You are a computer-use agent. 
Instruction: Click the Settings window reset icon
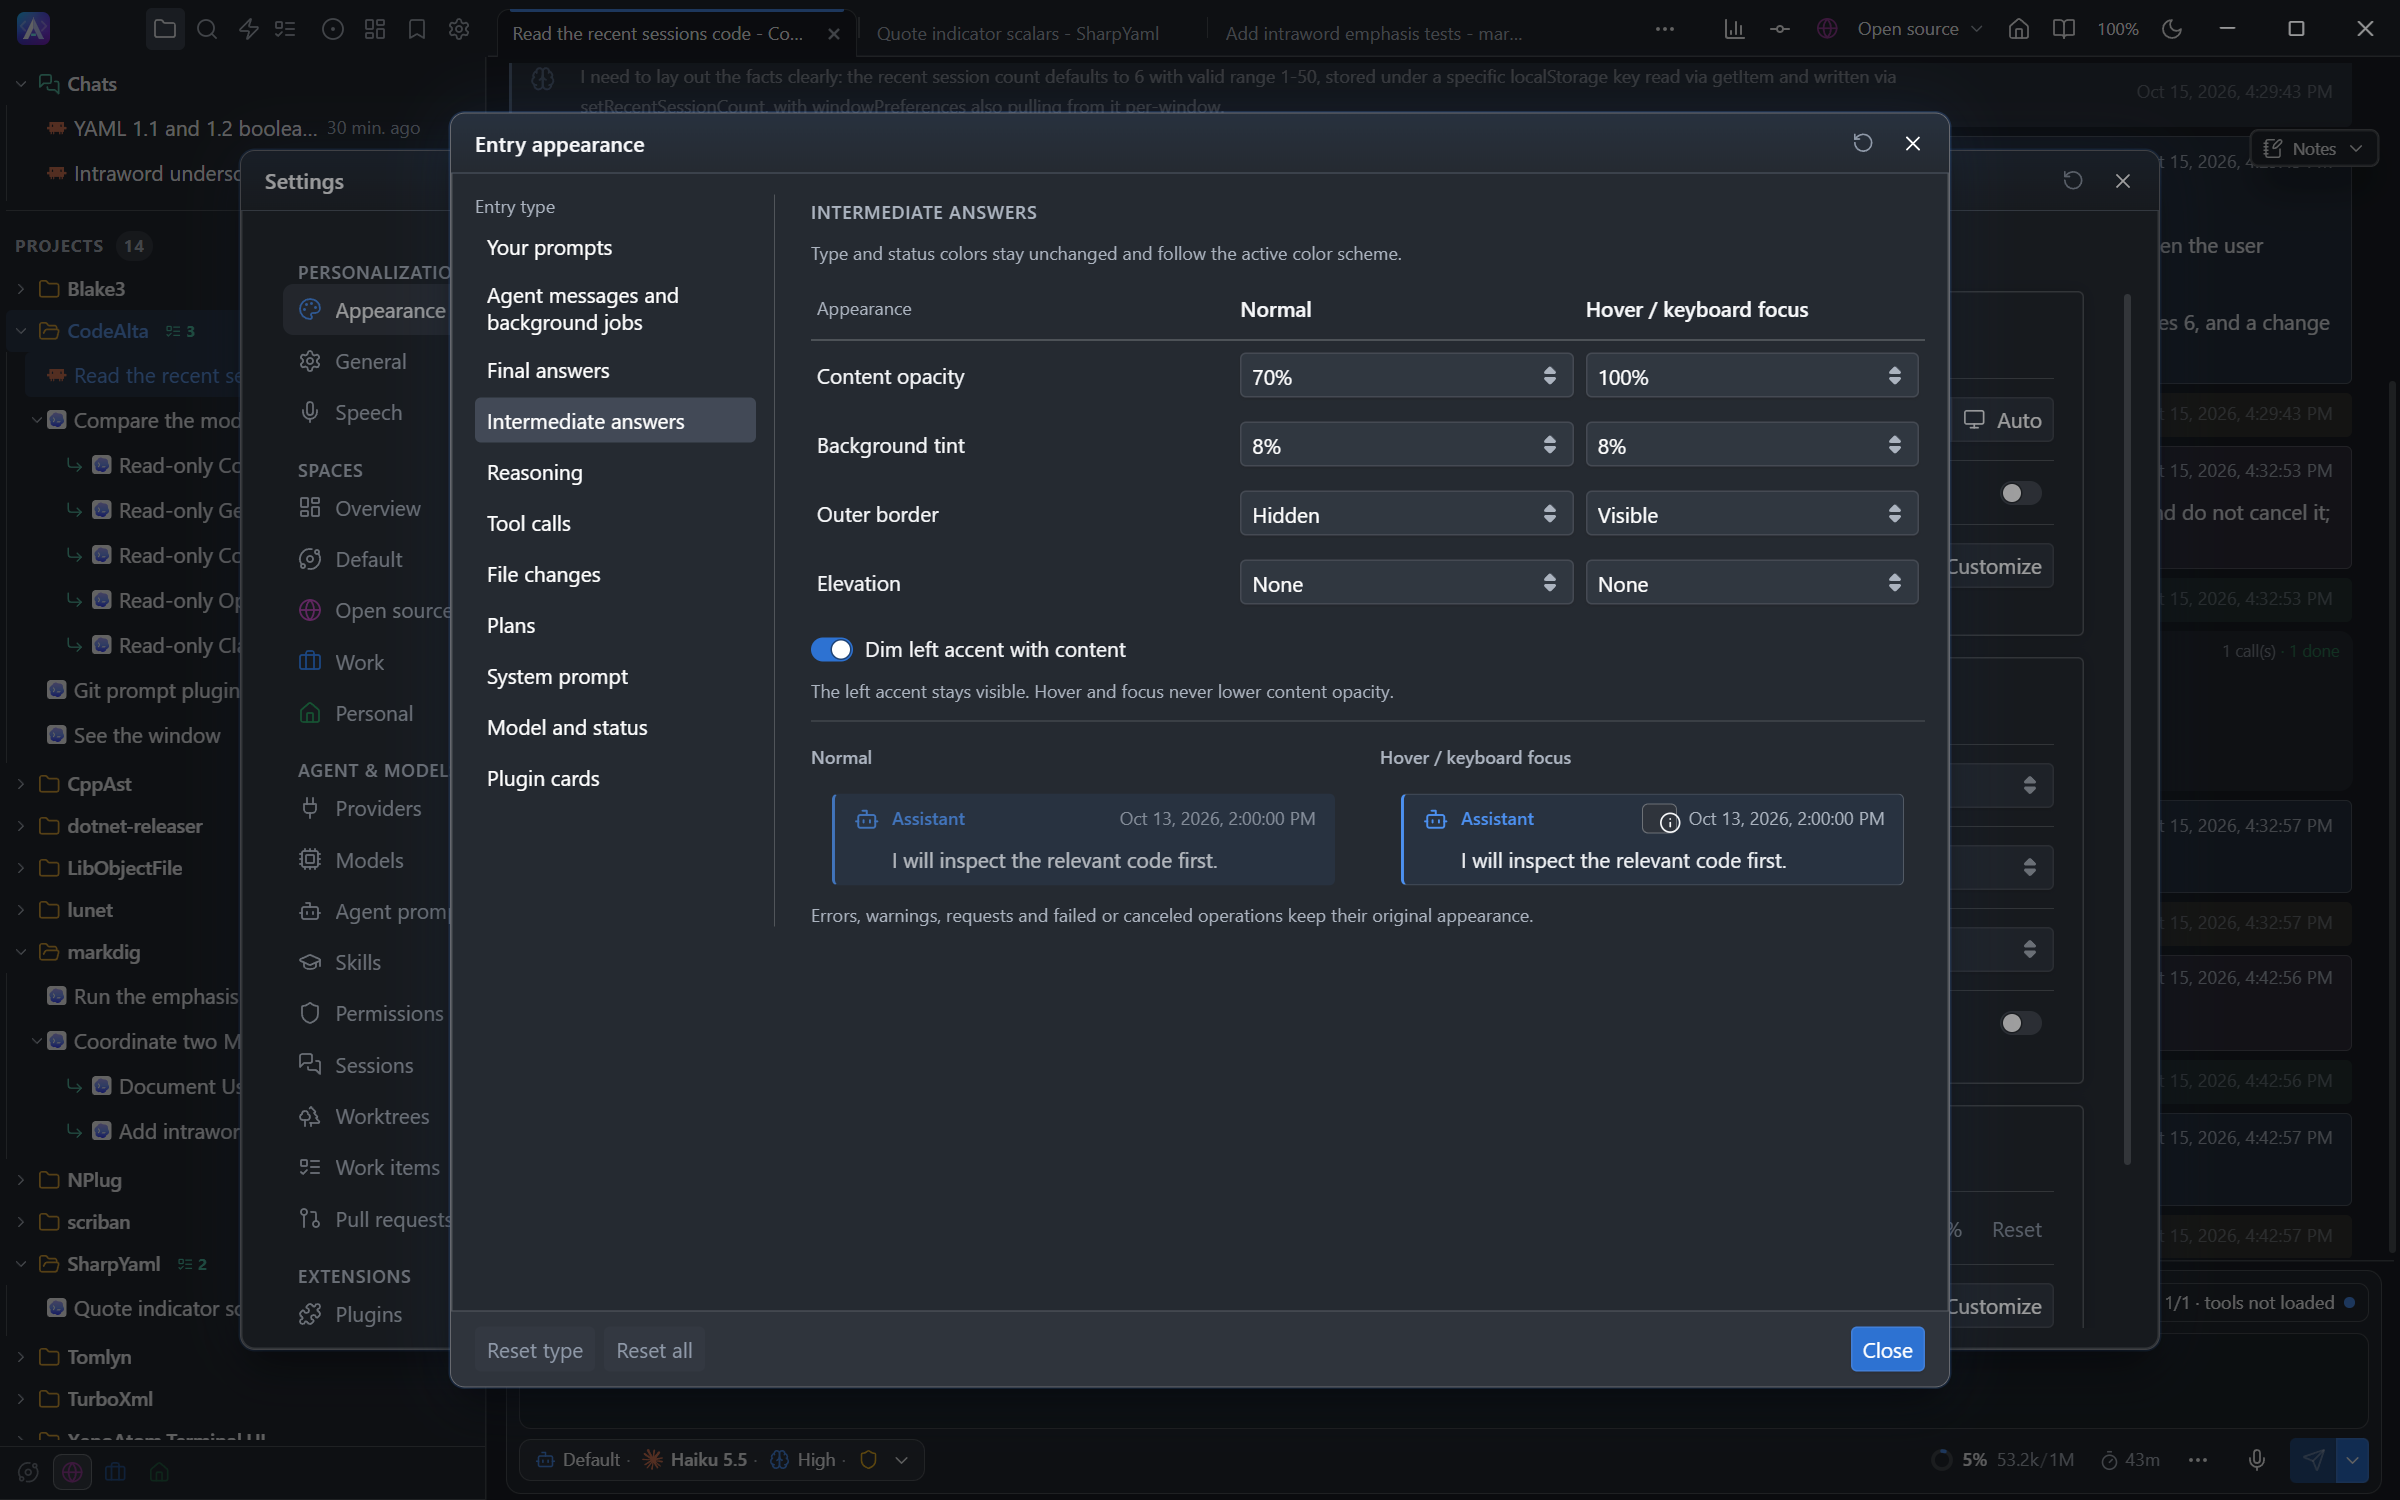tap(2072, 180)
